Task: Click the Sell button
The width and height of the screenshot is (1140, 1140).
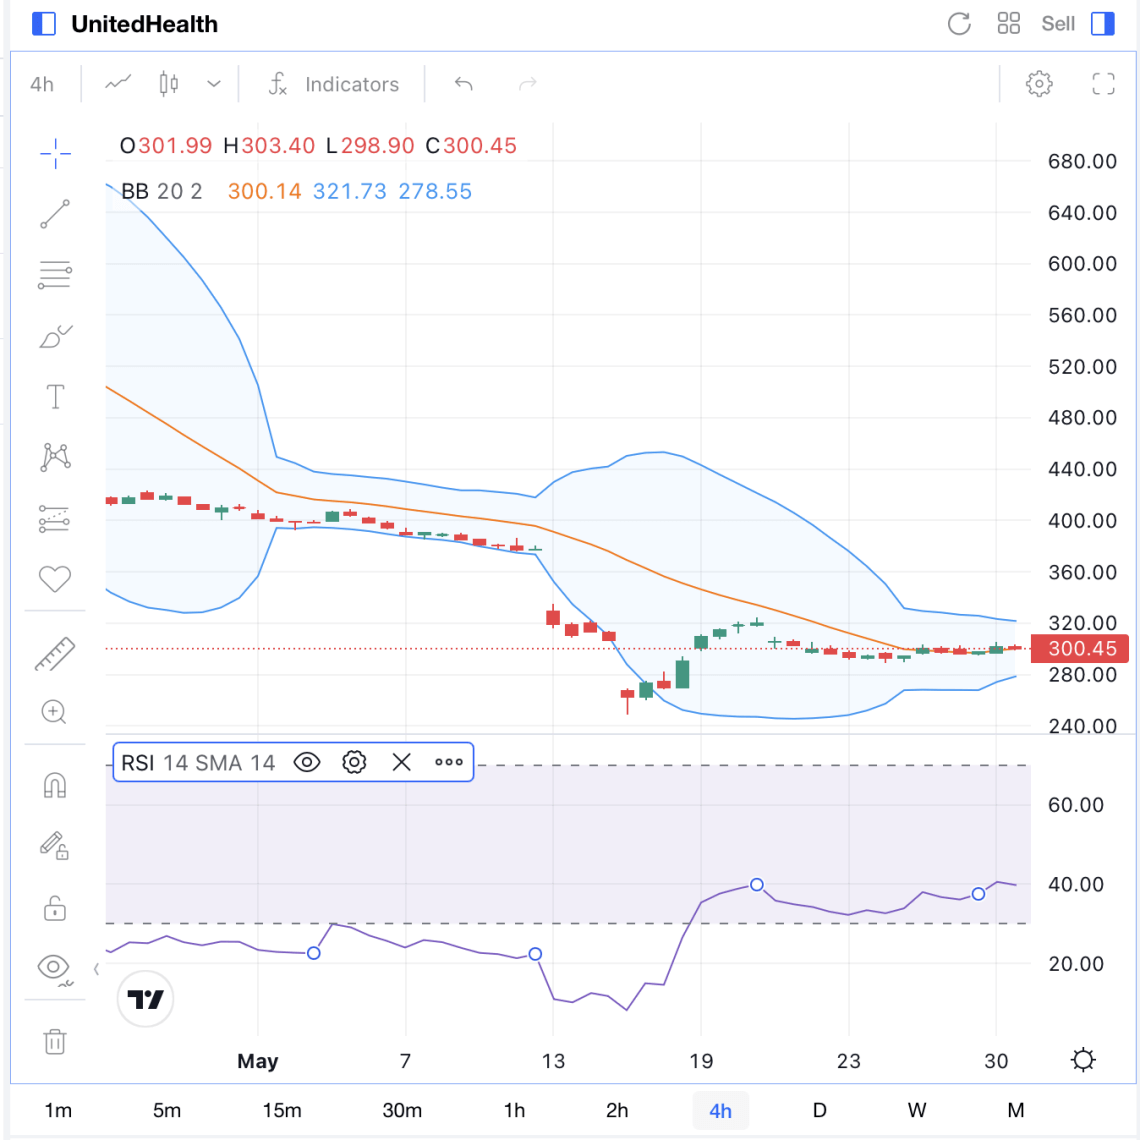Action: coord(1058,24)
